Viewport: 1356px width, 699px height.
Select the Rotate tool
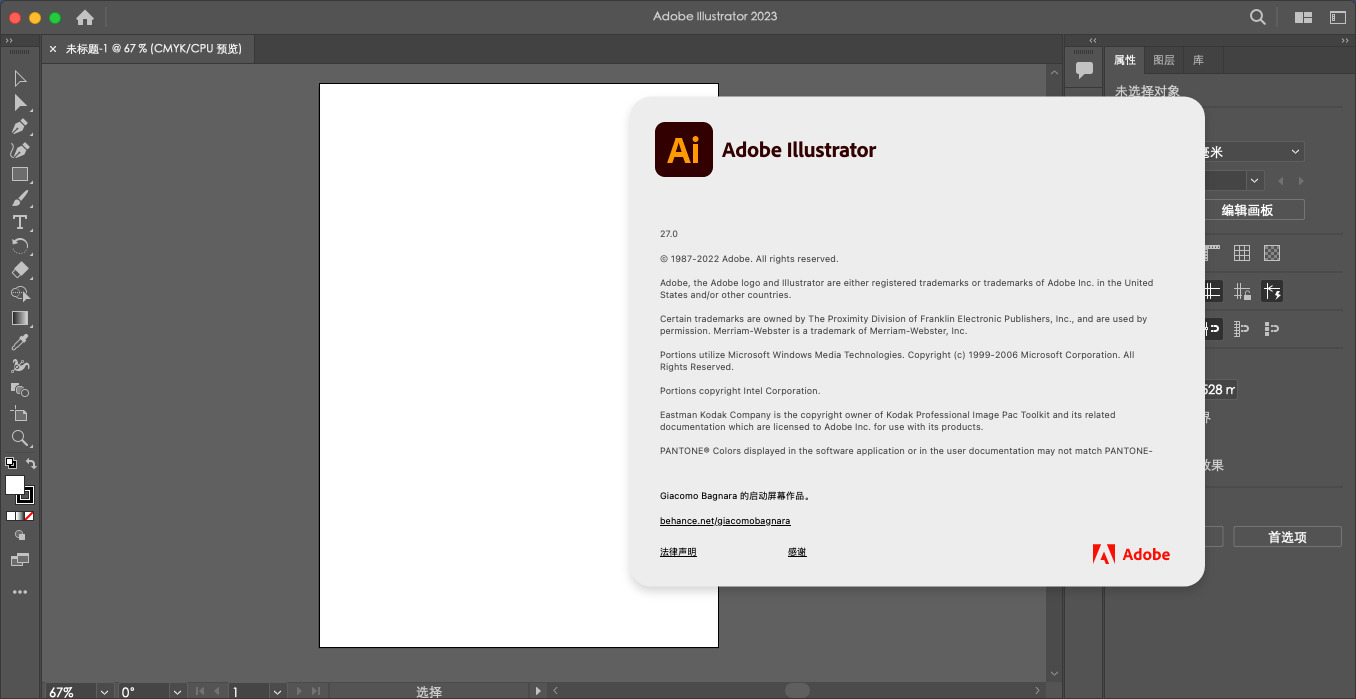tap(20, 246)
